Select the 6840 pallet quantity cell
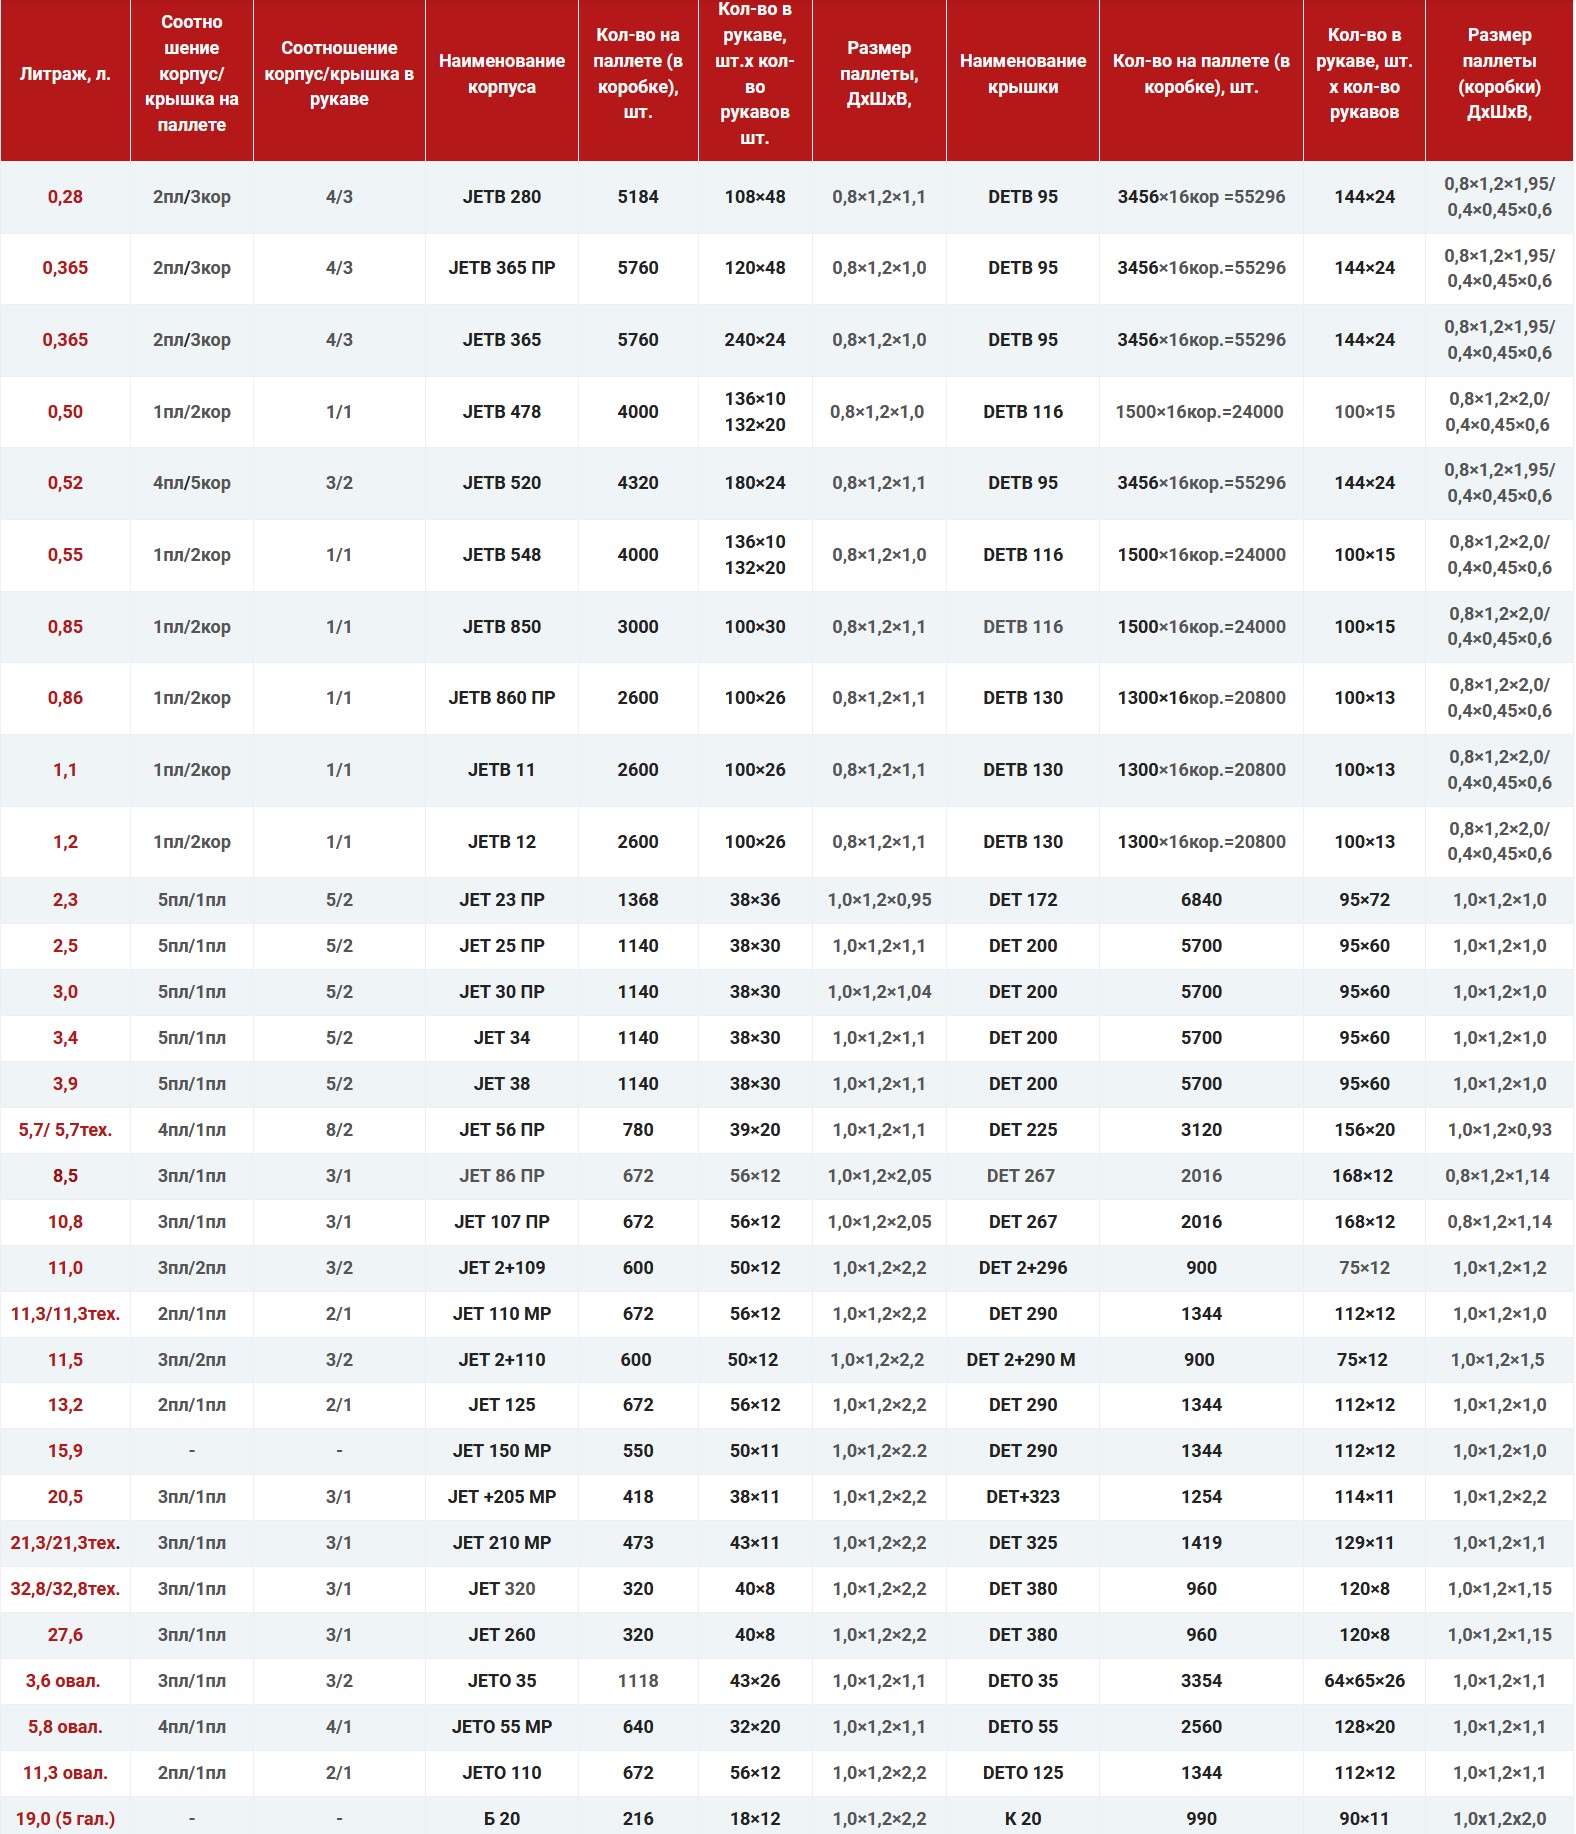 pos(1200,900)
